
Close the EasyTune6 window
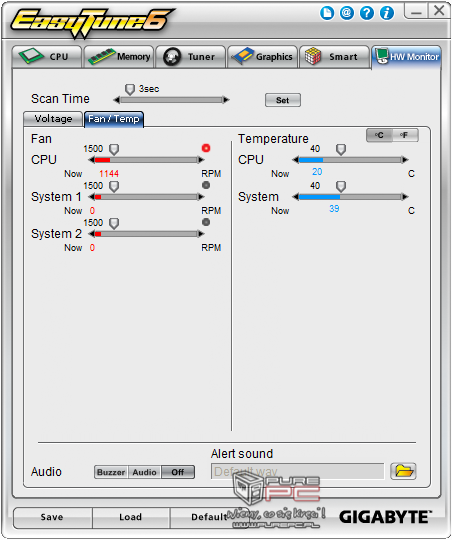click(x=439, y=11)
